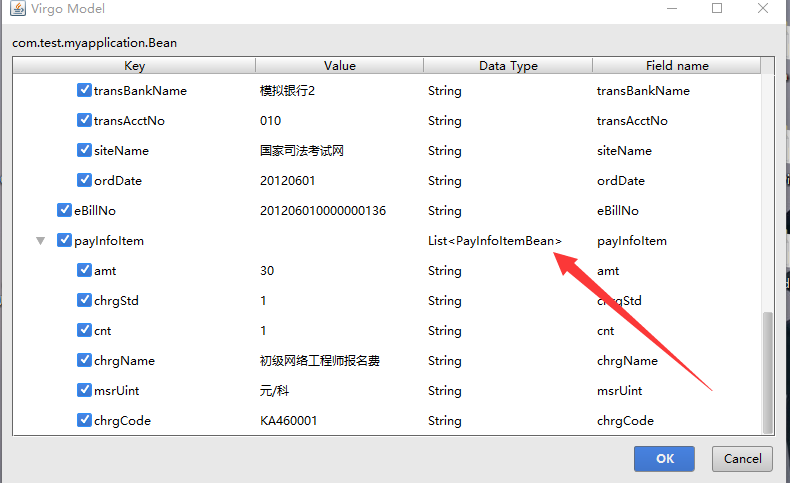Uncheck the cnt checkbox

(84, 330)
